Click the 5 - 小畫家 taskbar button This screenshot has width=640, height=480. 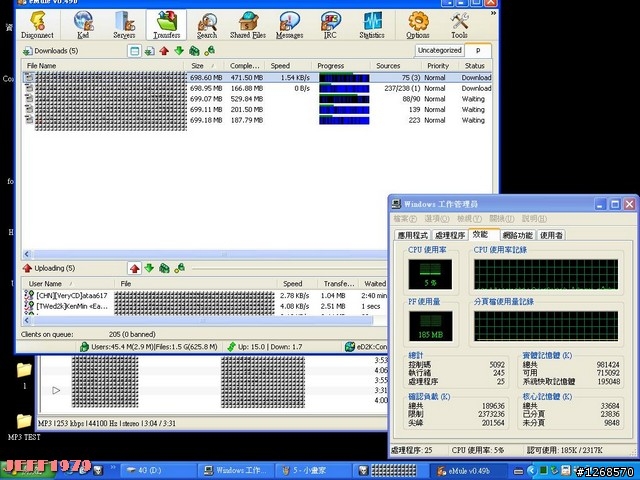pyautogui.click(x=313, y=471)
